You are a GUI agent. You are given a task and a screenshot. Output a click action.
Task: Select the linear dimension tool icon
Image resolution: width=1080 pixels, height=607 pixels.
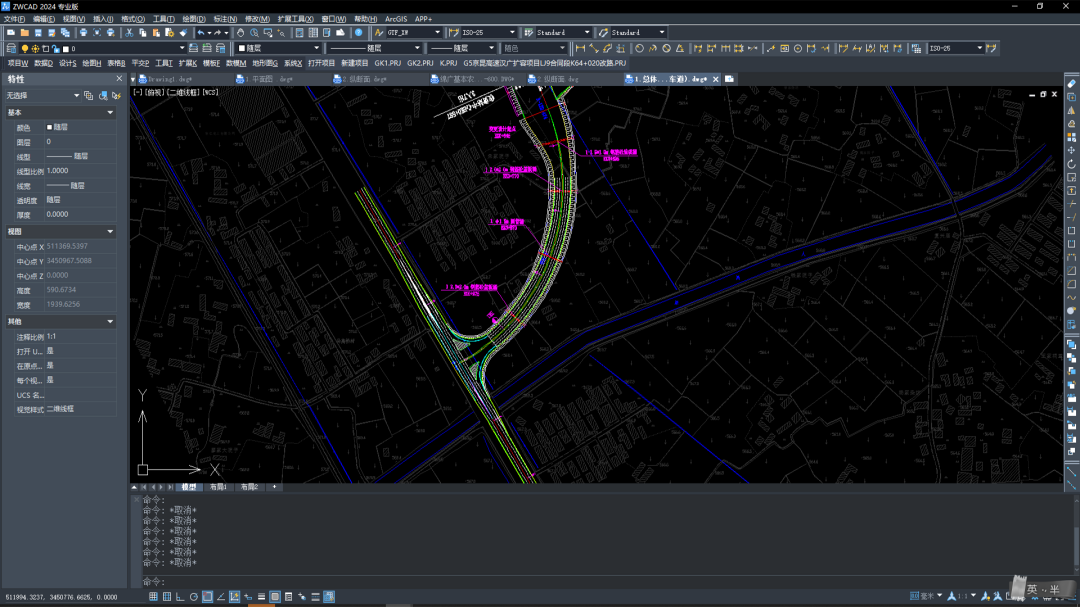(581, 48)
